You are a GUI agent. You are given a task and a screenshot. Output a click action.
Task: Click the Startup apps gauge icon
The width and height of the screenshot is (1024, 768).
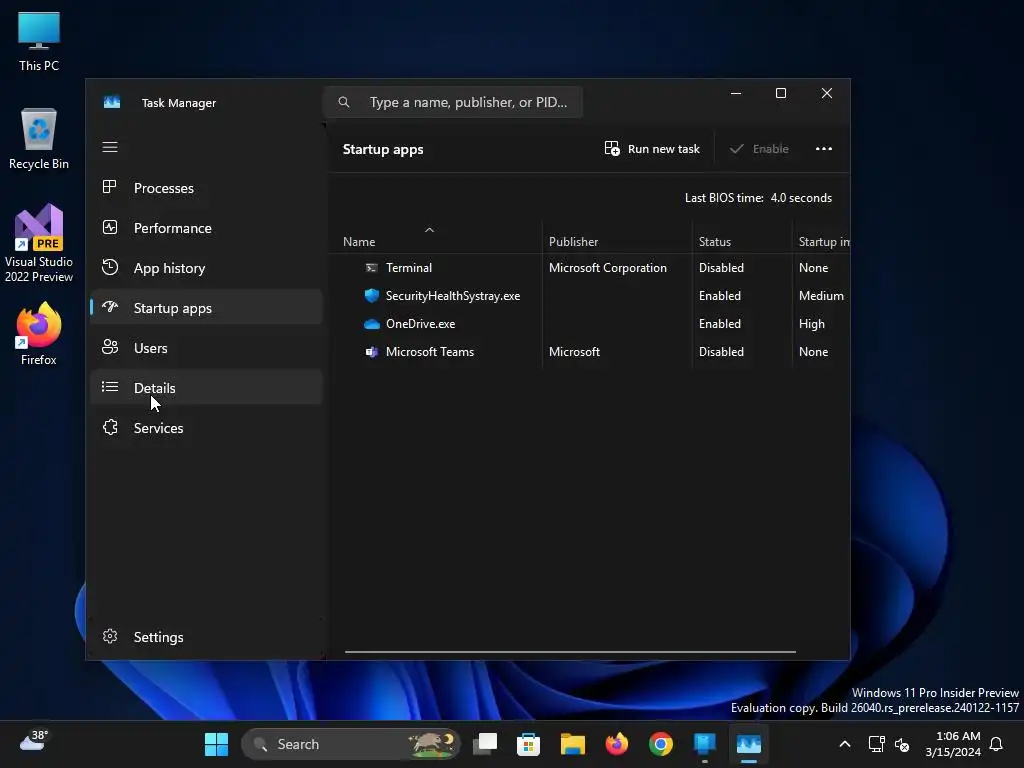110,307
